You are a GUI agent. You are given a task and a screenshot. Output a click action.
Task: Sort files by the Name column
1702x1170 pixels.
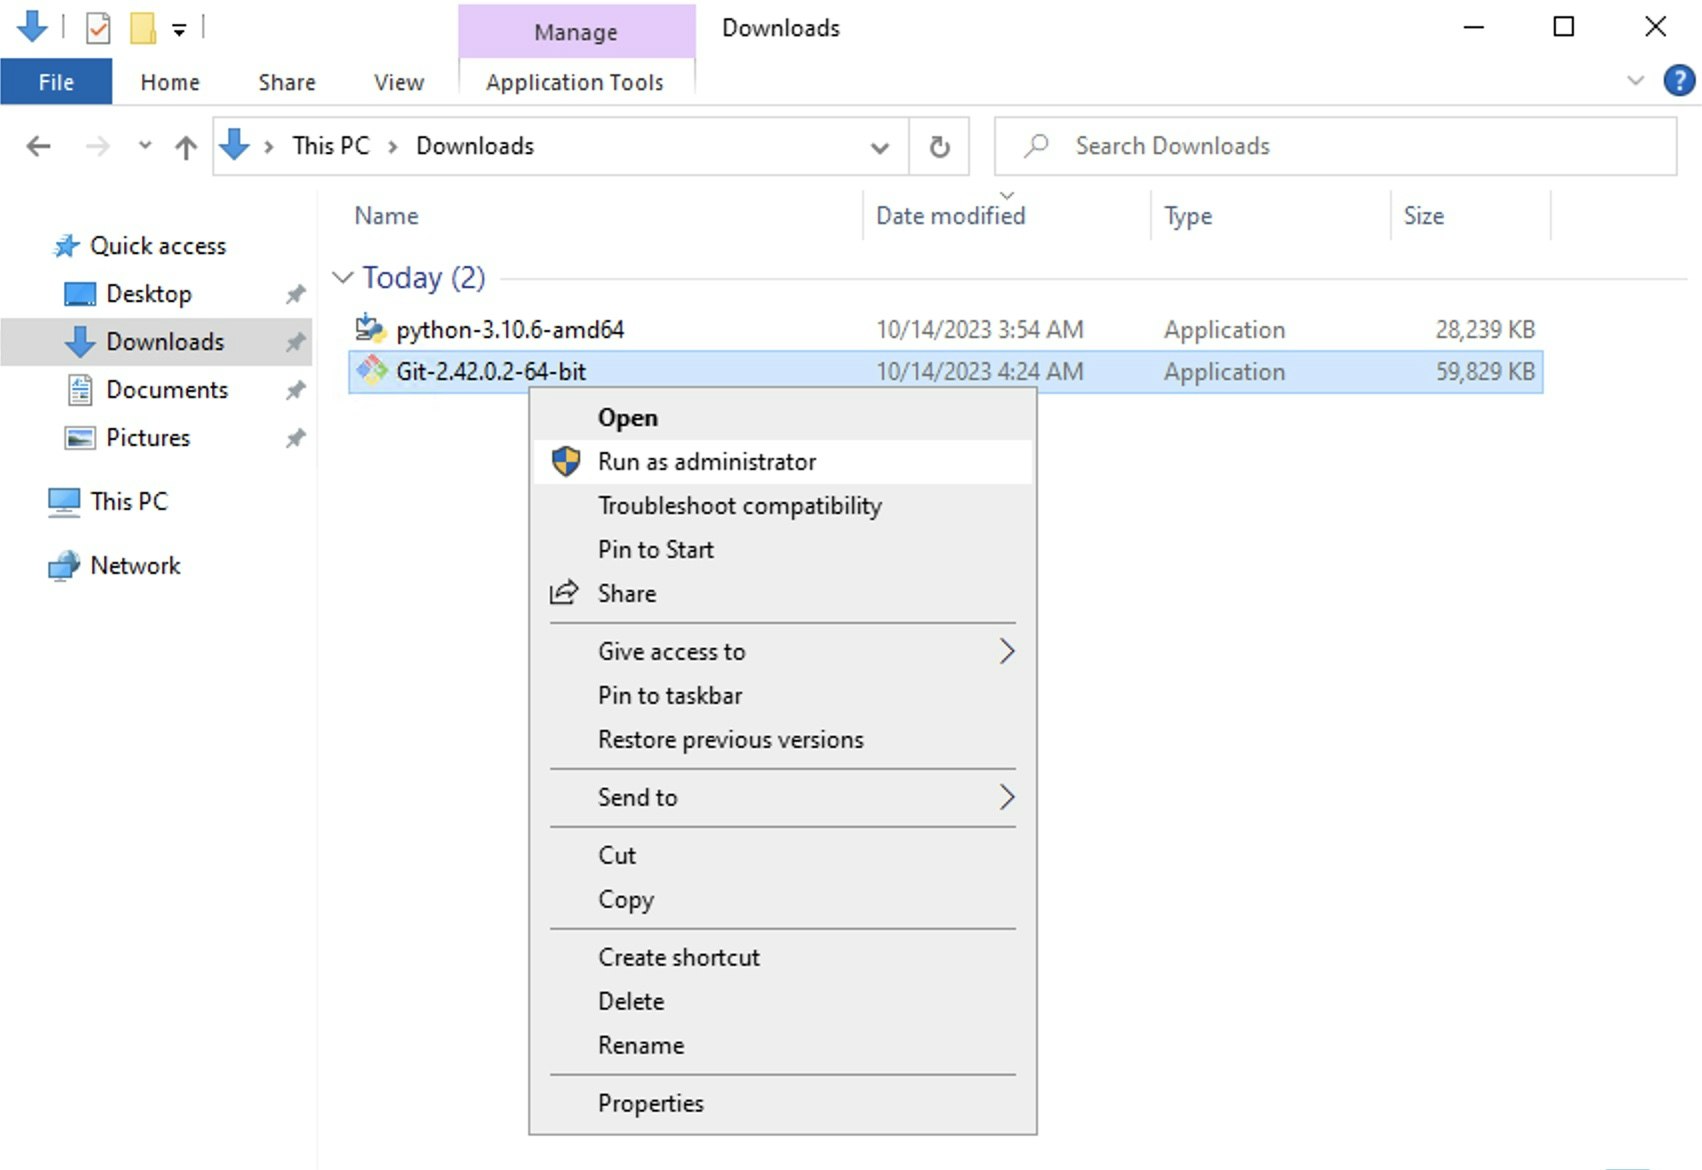(x=387, y=216)
